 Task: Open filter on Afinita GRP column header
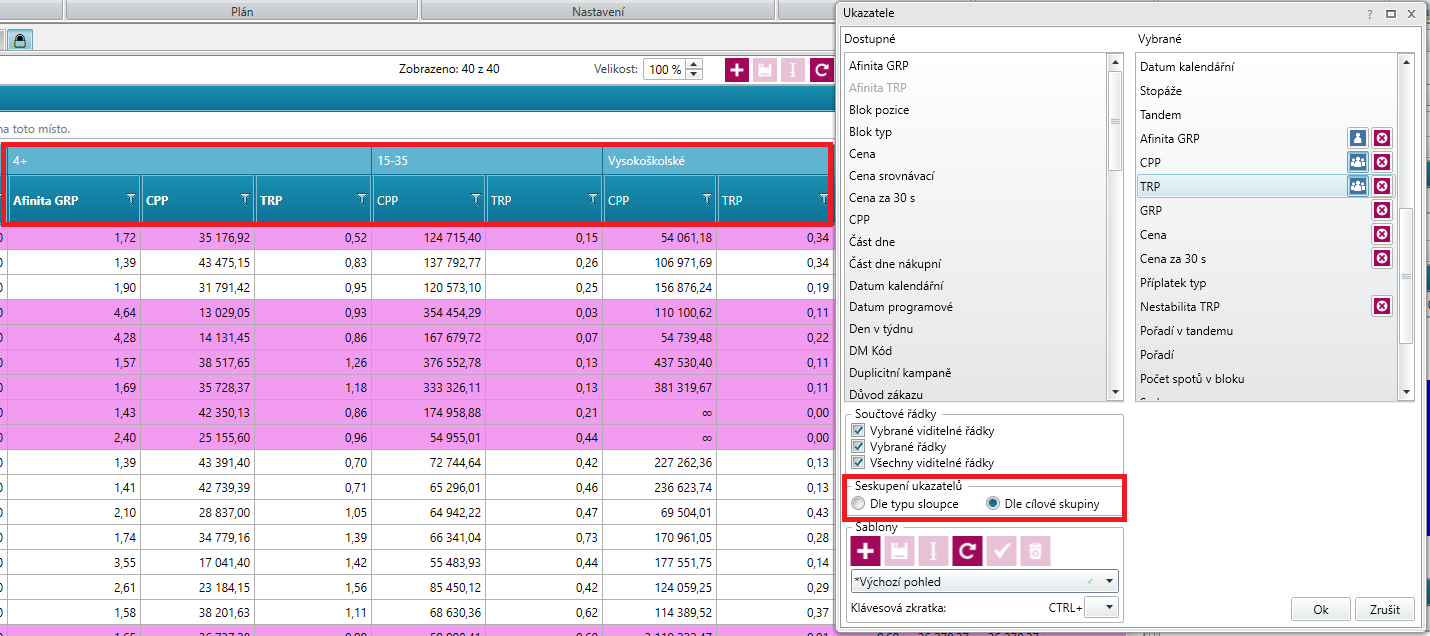(x=130, y=200)
